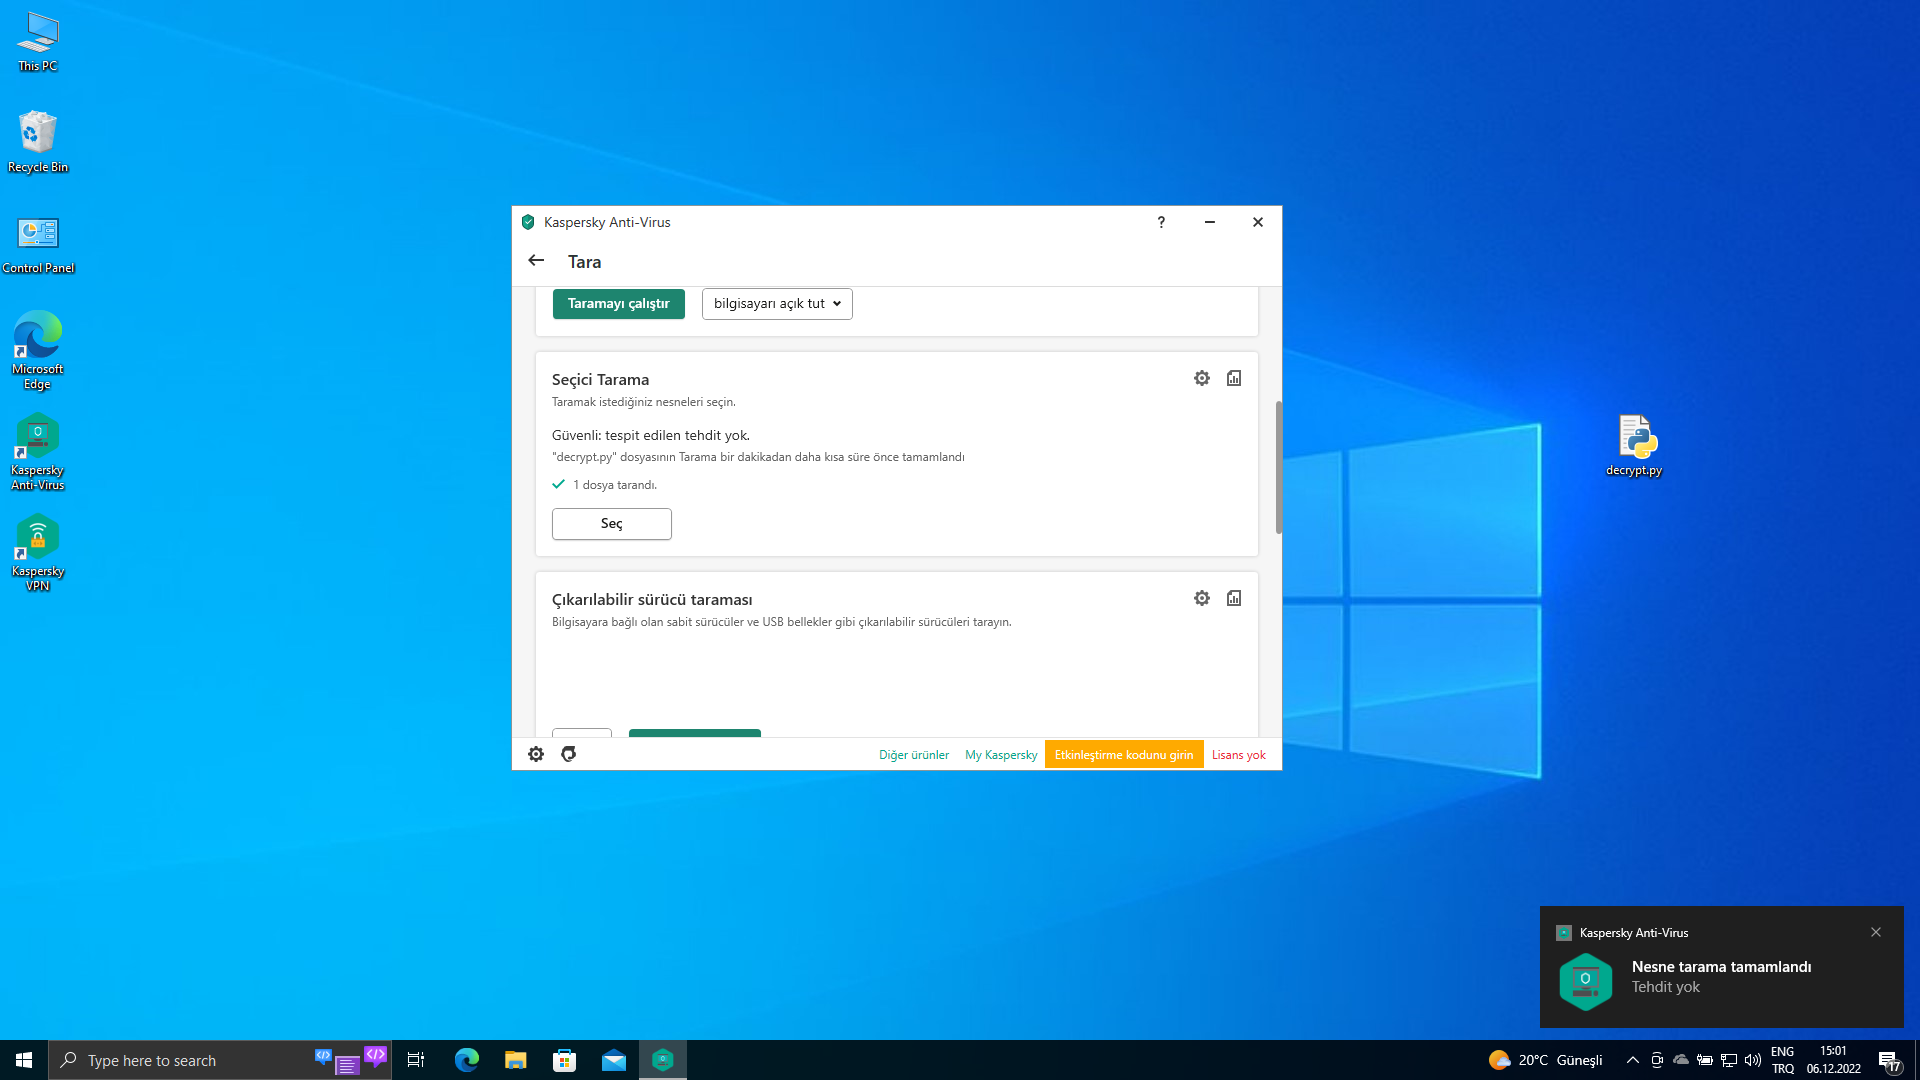Switch input language via ENG TRQ indicator

[1782, 1060]
